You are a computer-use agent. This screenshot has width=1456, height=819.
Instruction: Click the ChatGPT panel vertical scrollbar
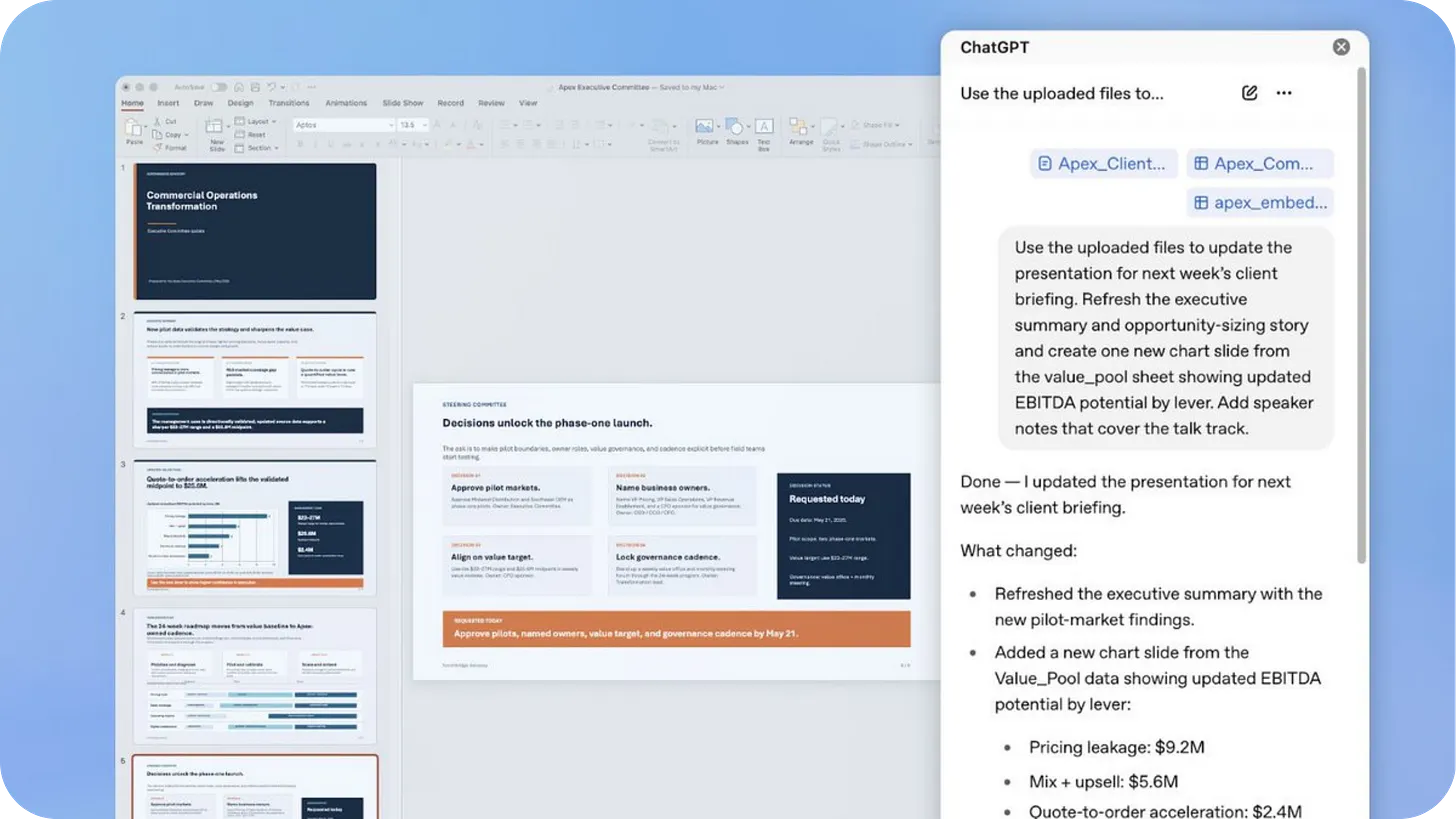pos(1361,314)
